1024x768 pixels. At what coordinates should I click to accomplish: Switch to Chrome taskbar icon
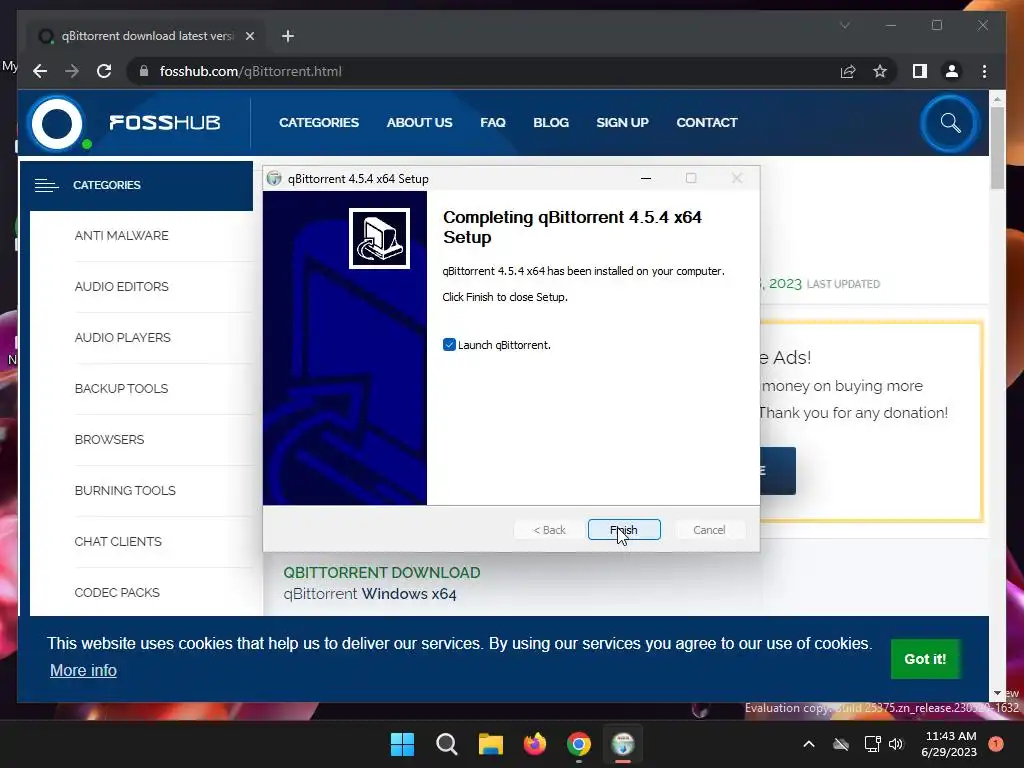tap(579, 744)
